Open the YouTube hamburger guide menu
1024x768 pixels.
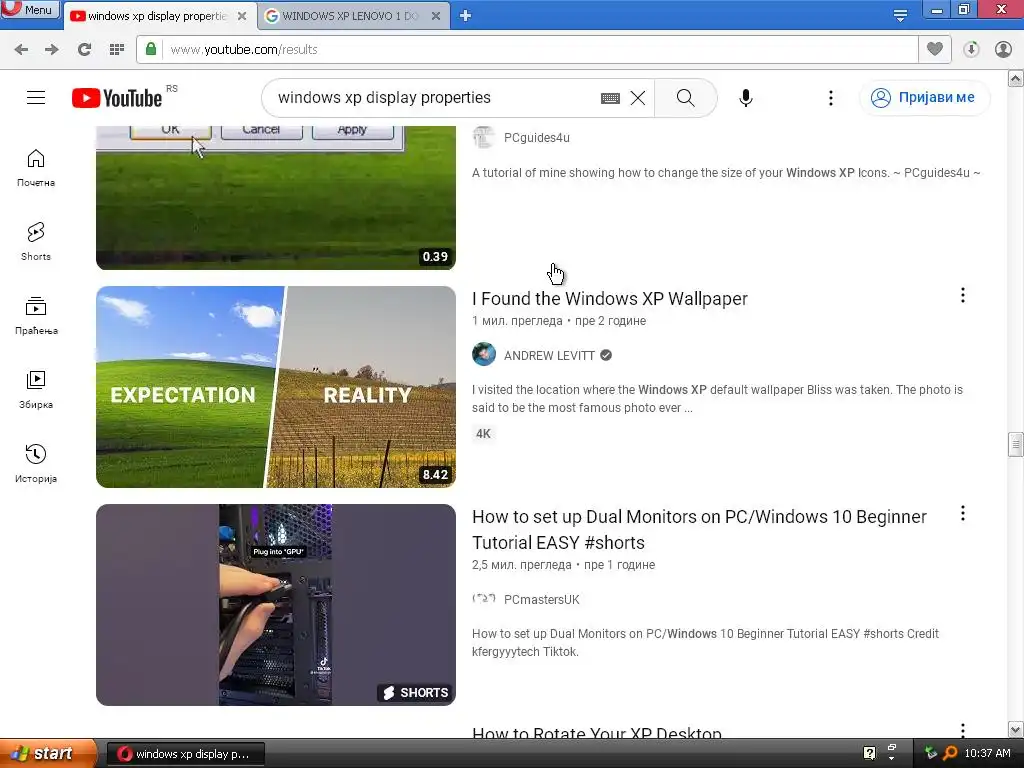36,98
